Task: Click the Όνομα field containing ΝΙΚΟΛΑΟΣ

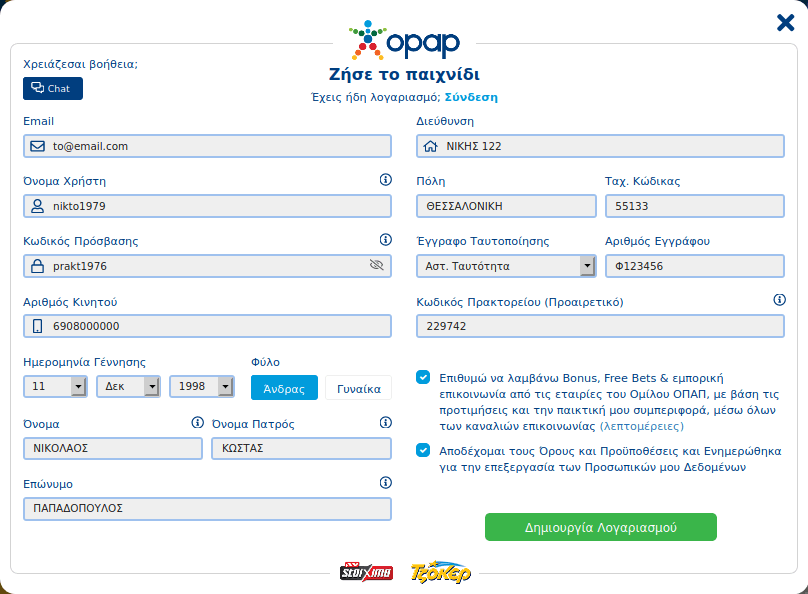Action: [x=113, y=448]
